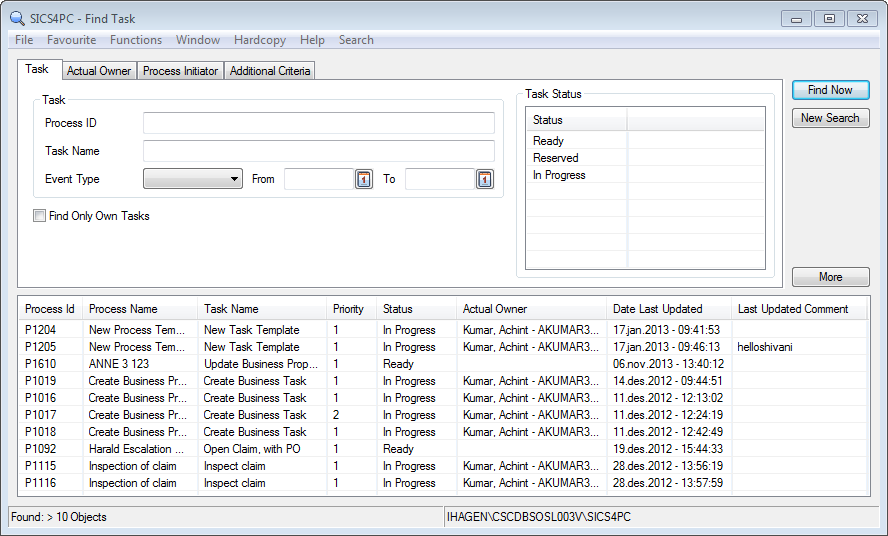Click the New Search button

[x=830, y=118]
